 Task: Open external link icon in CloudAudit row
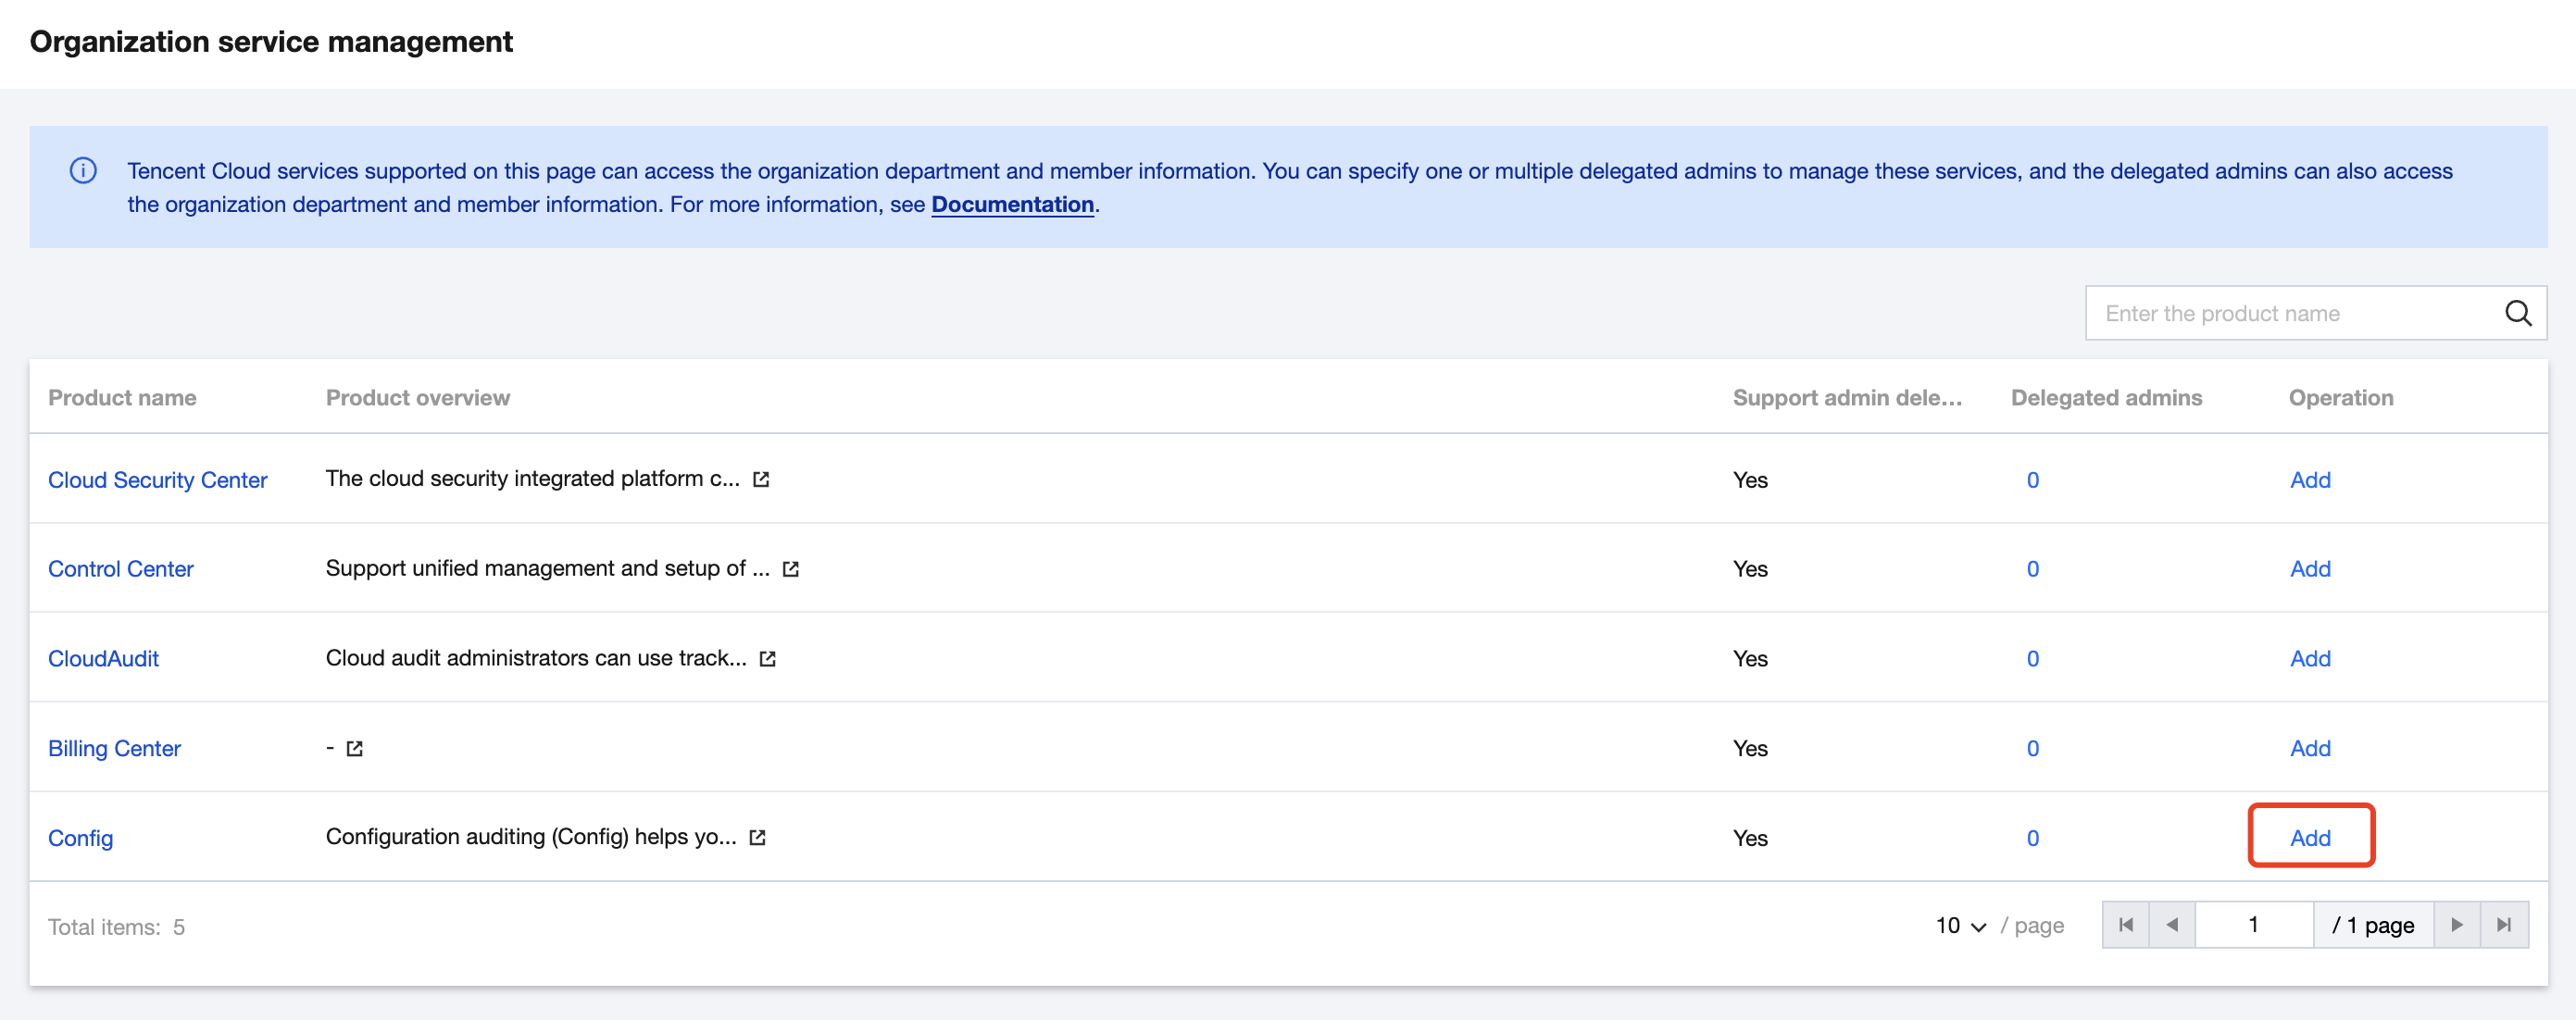pos(767,659)
